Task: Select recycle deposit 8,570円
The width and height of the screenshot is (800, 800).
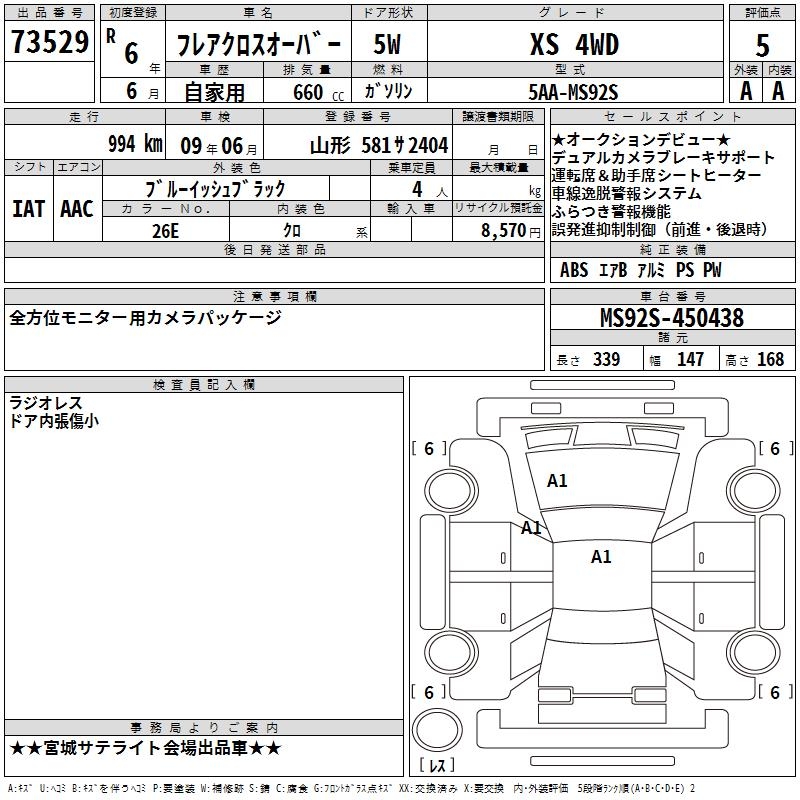Action: point(511,231)
